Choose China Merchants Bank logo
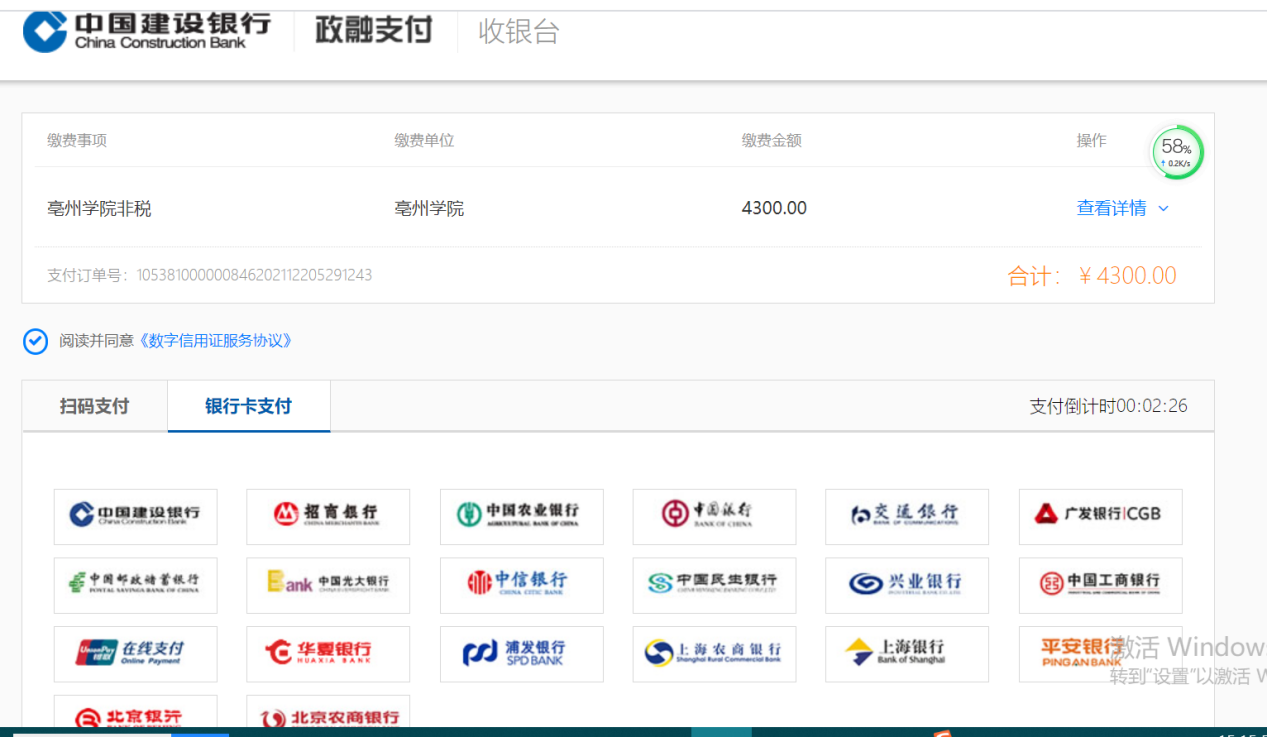 328,516
